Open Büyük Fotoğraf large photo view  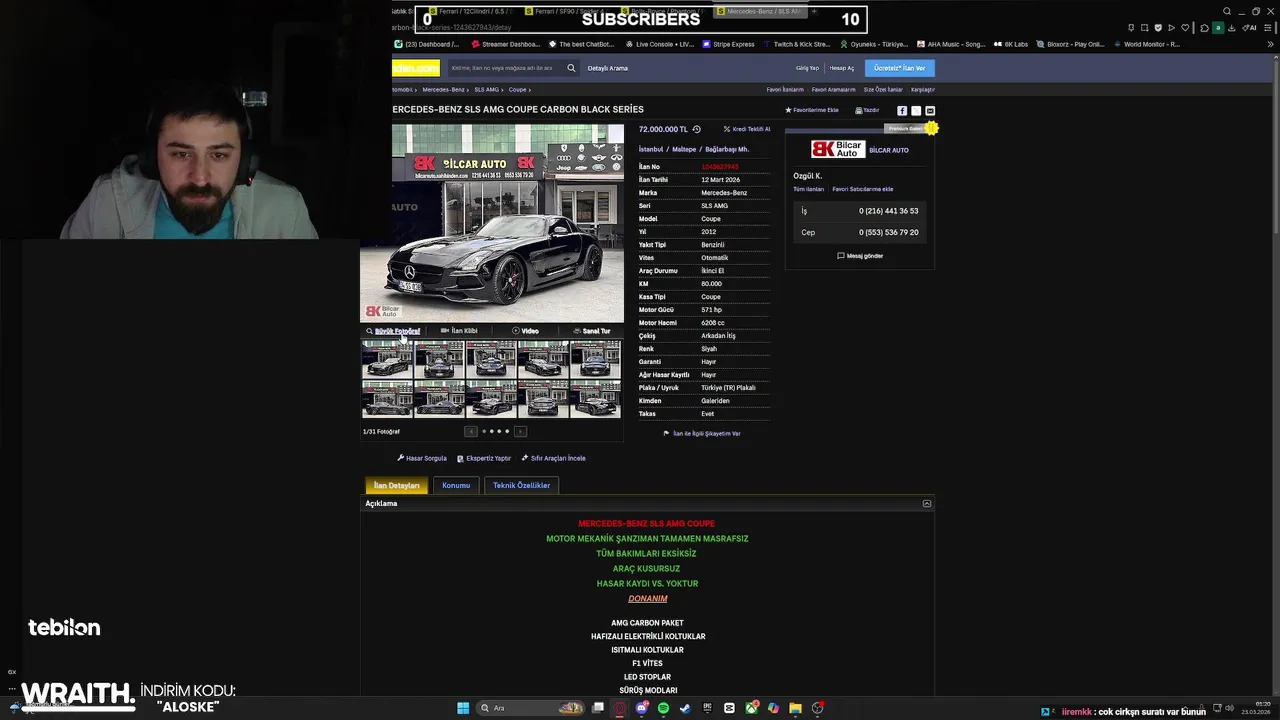393,331
